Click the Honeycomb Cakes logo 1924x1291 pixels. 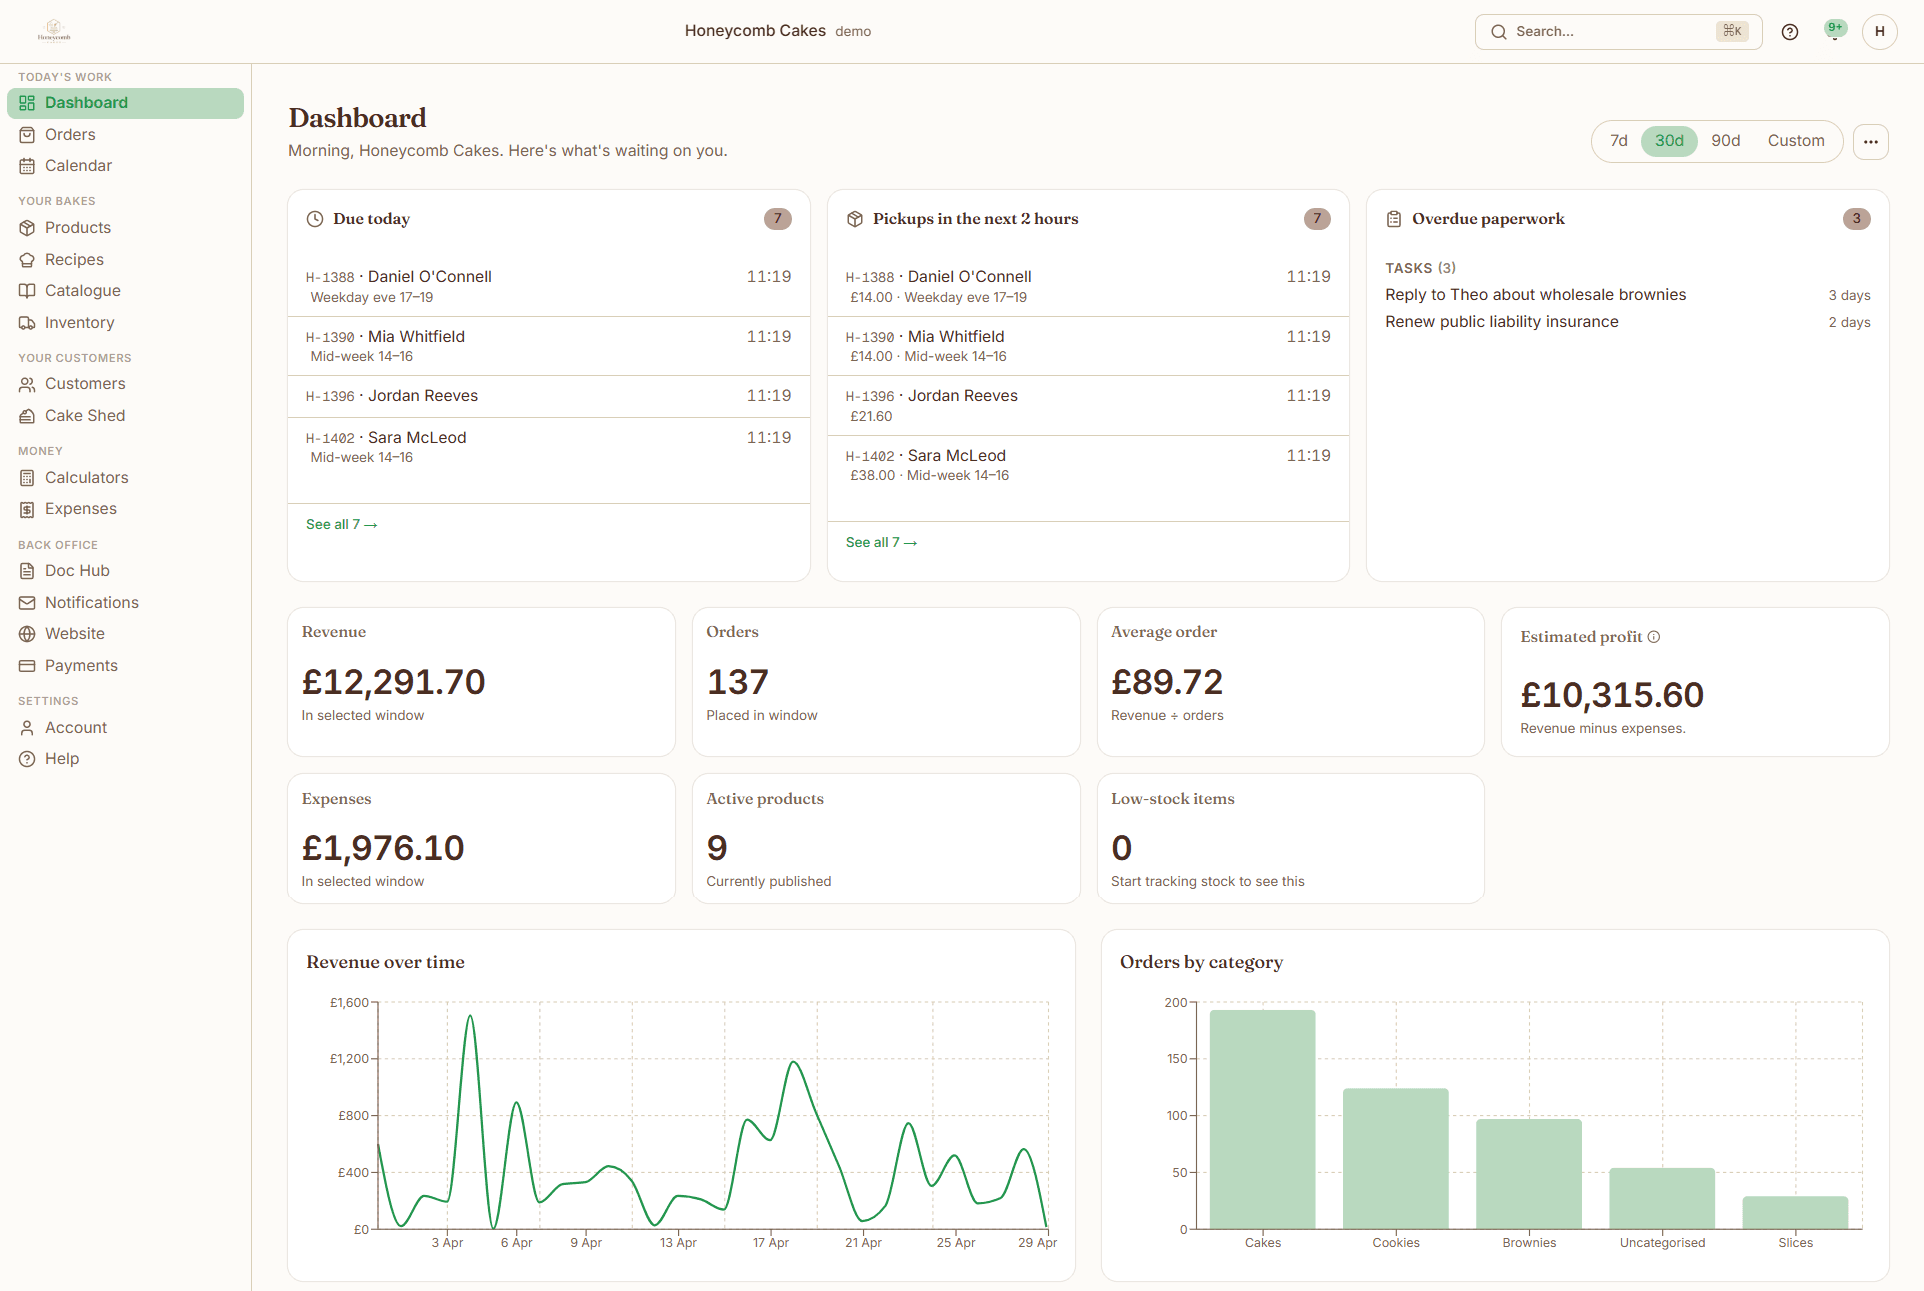tap(54, 31)
